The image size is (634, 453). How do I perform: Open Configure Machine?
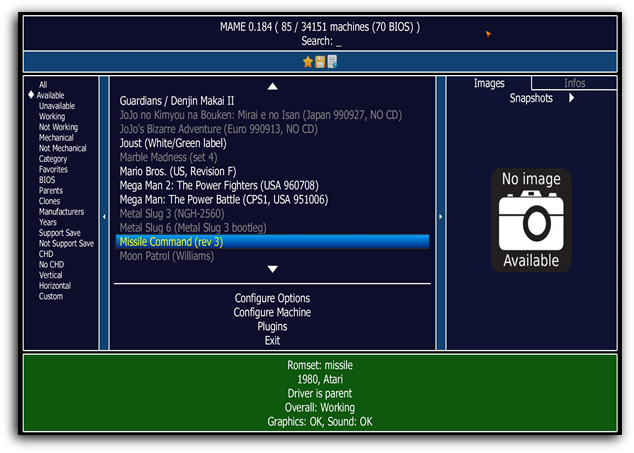(272, 312)
